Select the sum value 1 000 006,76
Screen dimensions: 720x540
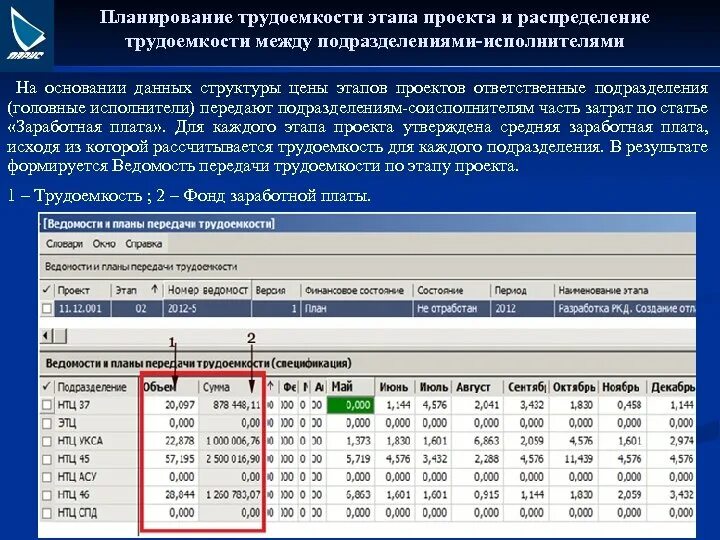pyautogui.click(x=233, y=441)
